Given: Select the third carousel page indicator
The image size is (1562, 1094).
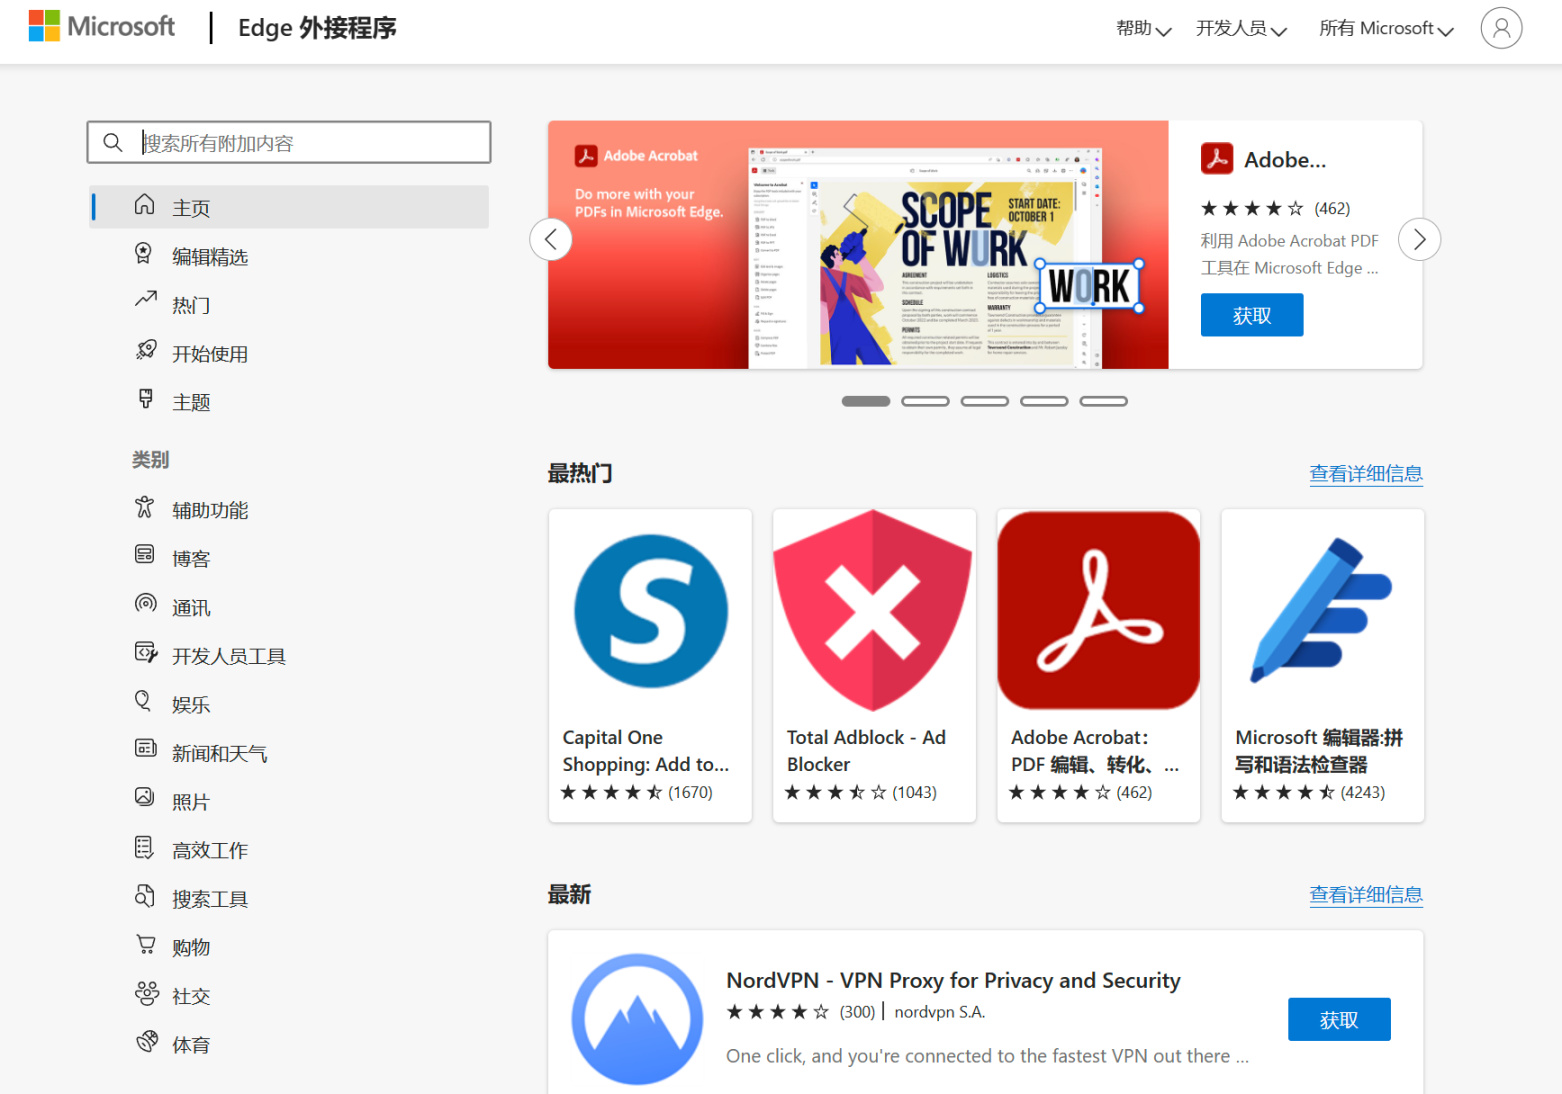Looking at the screenshot, I should pos(985,401).
